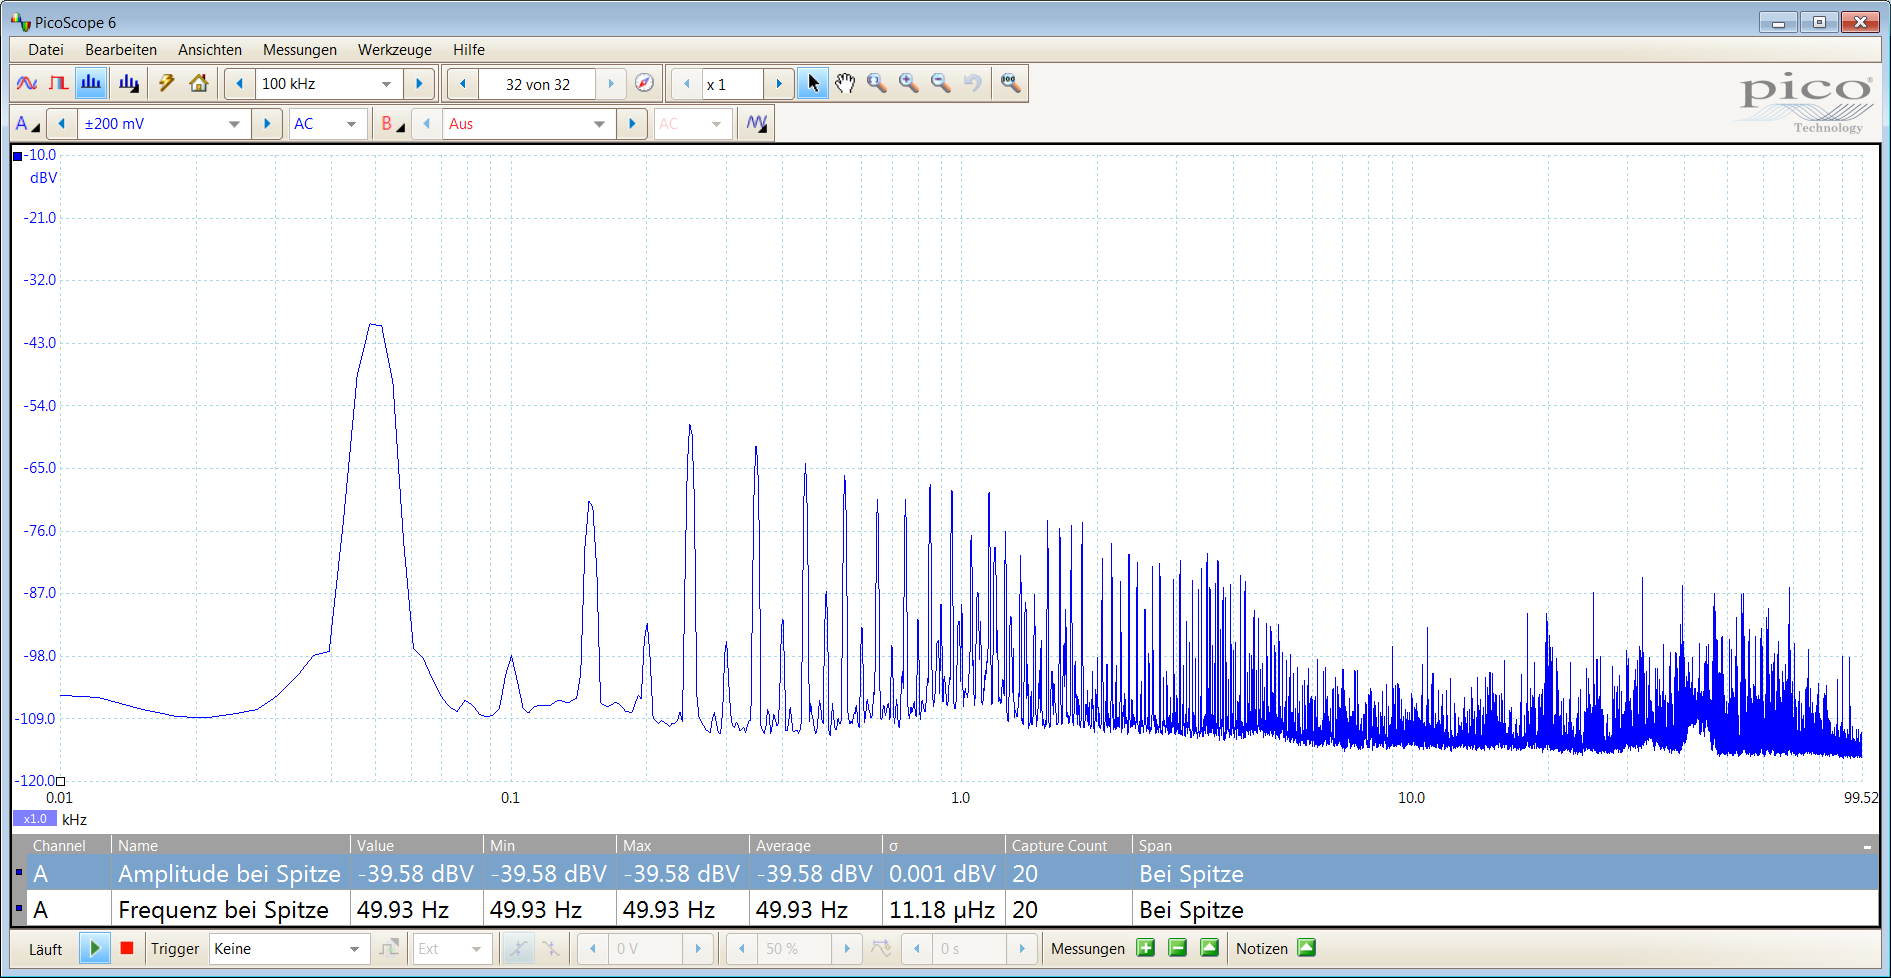
Task: Stop capturing with red square
Action: 127,948
